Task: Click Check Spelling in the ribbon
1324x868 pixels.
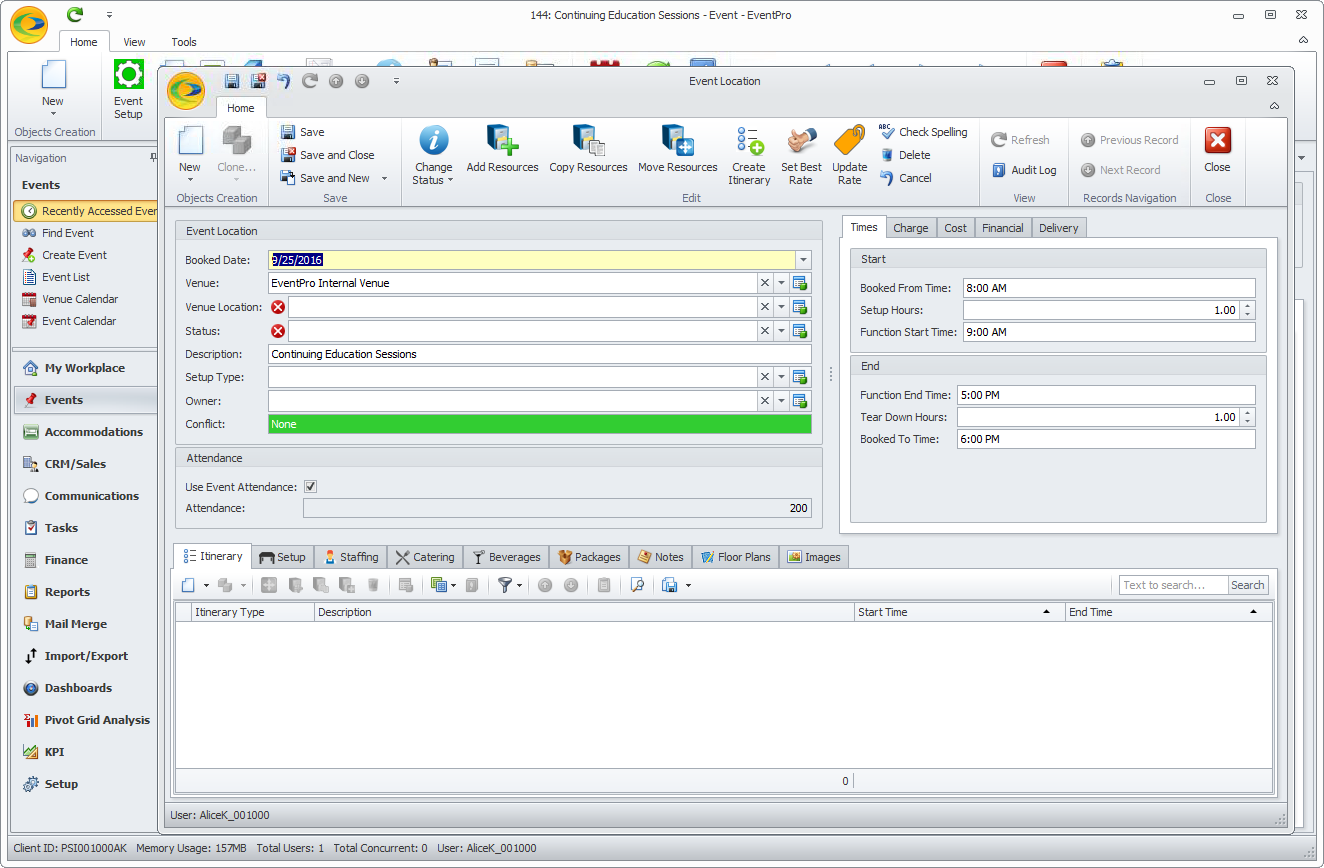Action: point(923,132)
